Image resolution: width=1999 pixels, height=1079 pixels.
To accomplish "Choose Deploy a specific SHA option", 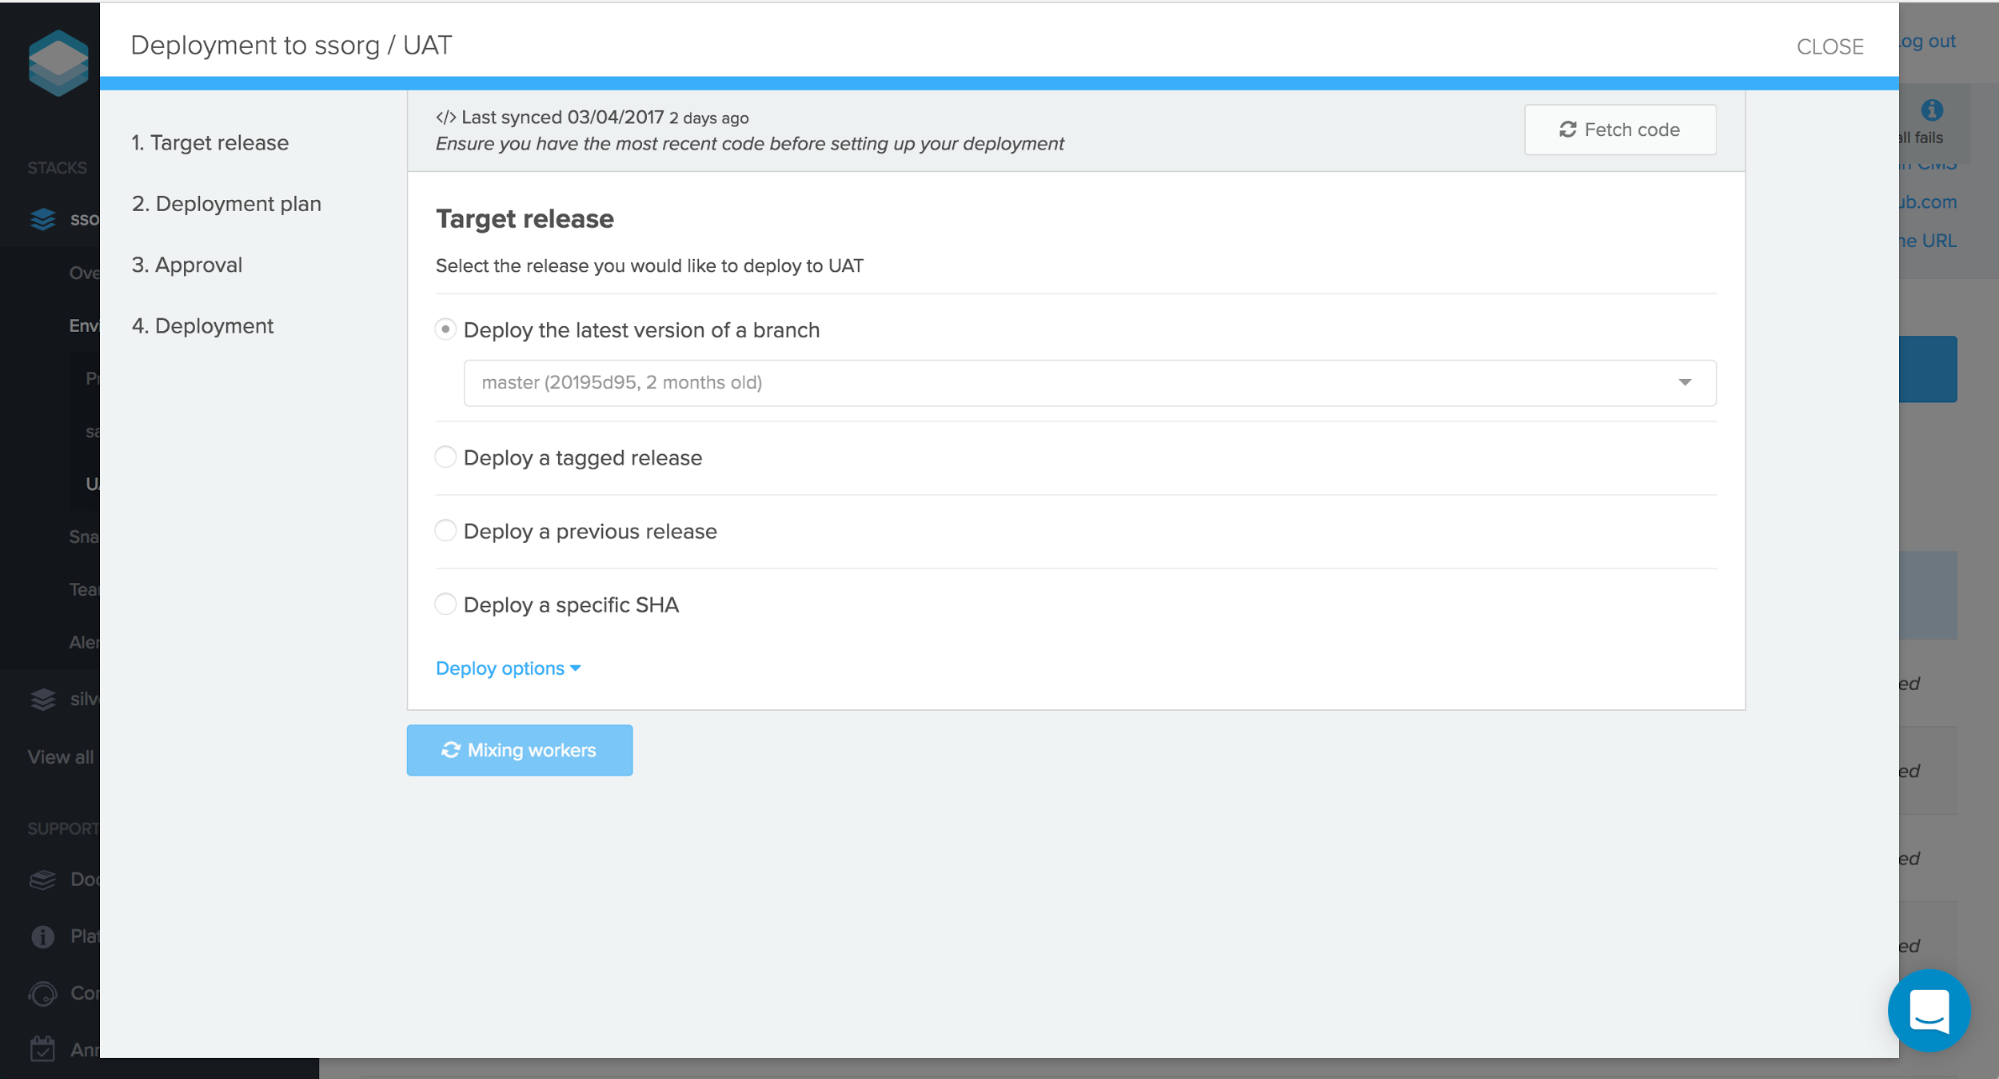I will (446, 605).
